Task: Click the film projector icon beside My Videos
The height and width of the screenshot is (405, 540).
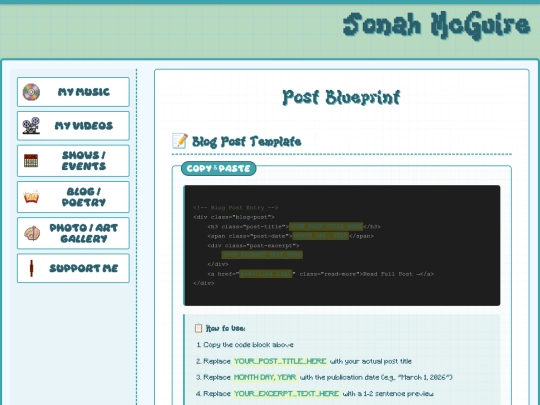Action: click(31, 126)
